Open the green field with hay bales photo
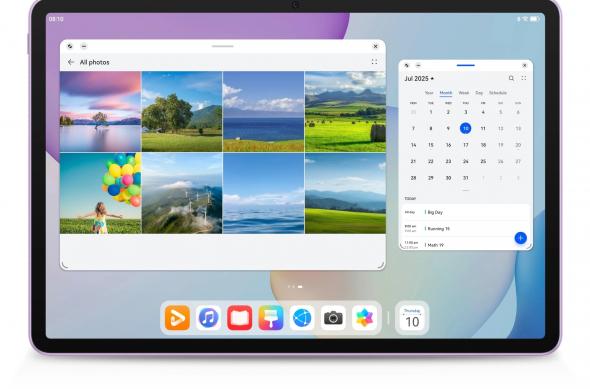This screenshot has width=590, height=389. [345, 112]
